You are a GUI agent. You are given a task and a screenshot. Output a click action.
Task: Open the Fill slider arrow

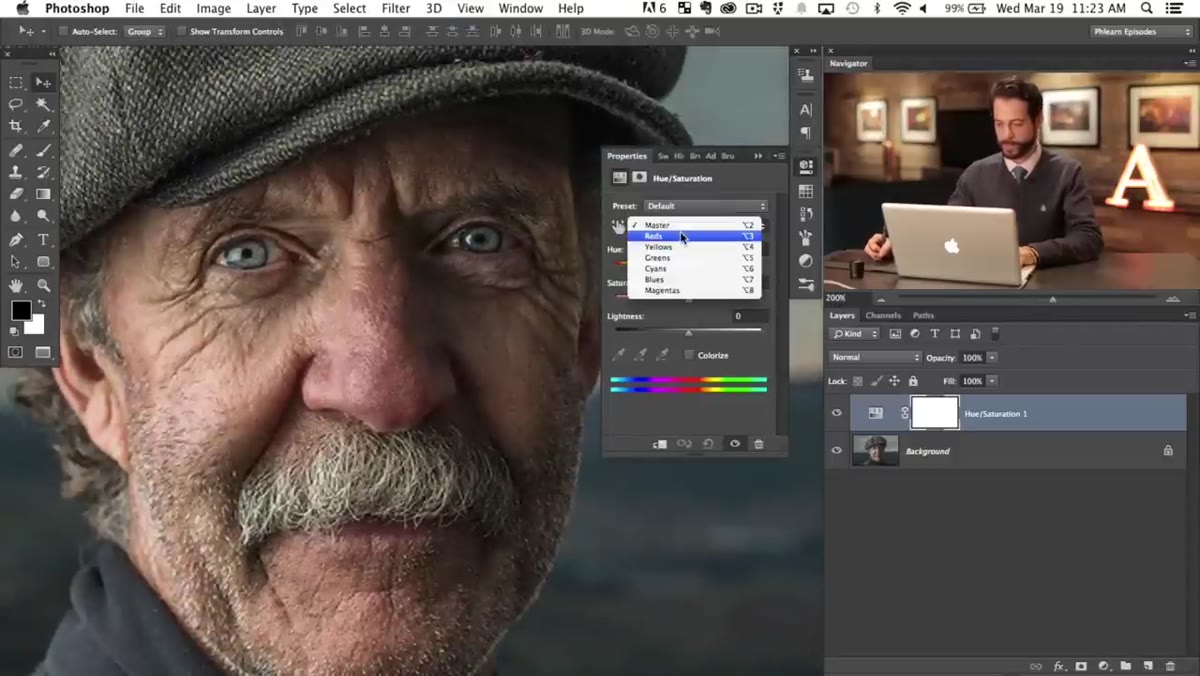coord(992,381)
